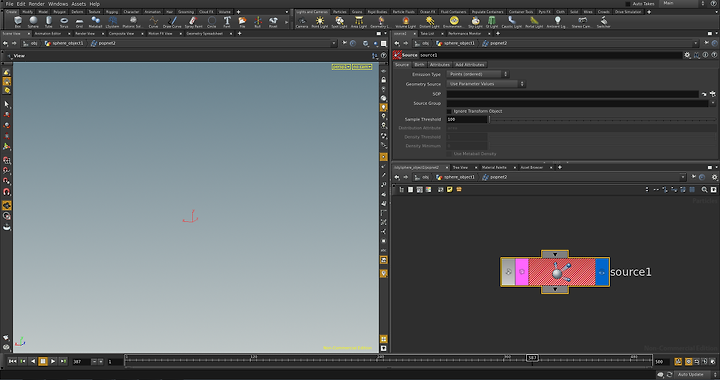Image resolution: width=720 pixels, height=380 pixels.
Task: Click the stop playback button
Action: coord(43,362)
